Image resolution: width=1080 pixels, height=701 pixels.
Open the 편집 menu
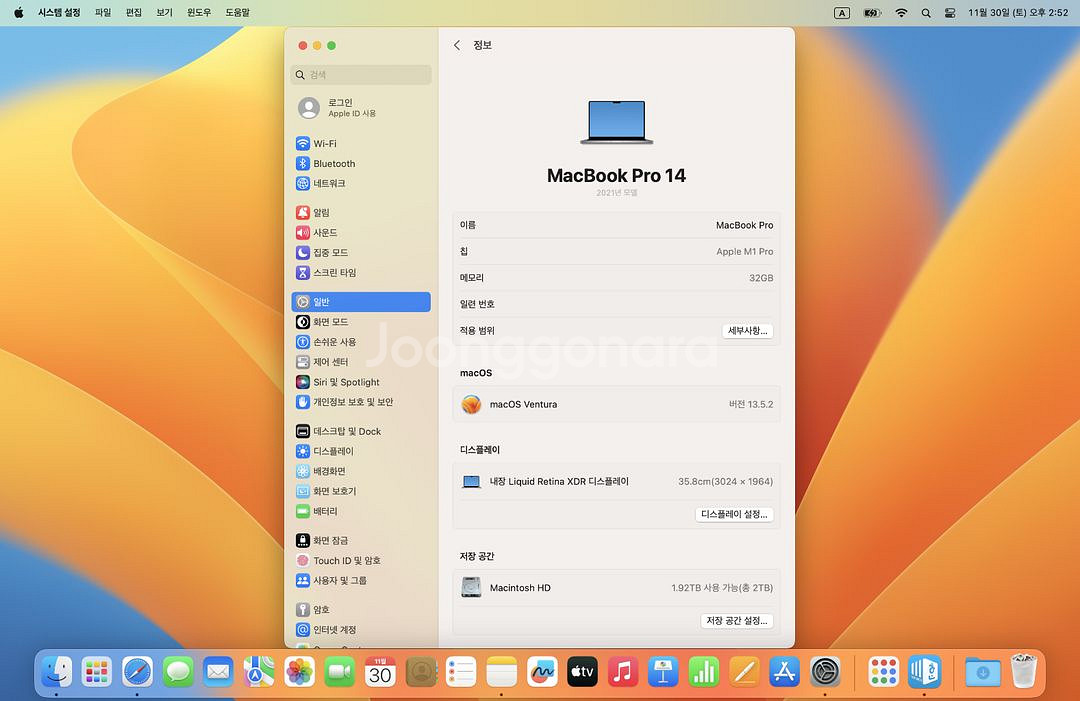tap(134, 12)
